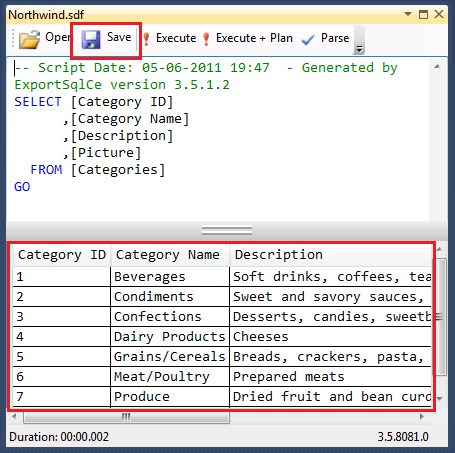Click the Save button label
This screenshot has height=453, width=455.
(119, 37)
